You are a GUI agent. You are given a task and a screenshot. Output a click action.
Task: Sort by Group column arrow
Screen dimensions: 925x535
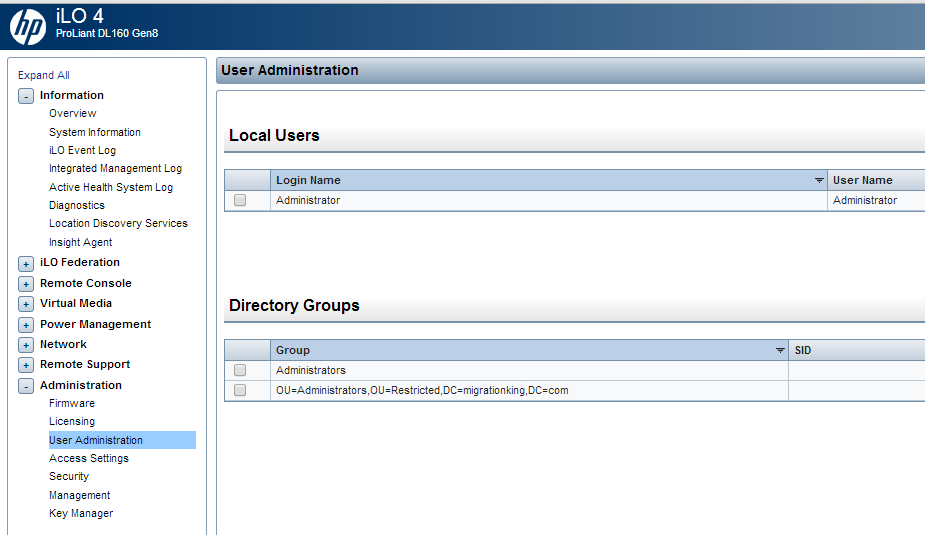click(x=780, y=350)
